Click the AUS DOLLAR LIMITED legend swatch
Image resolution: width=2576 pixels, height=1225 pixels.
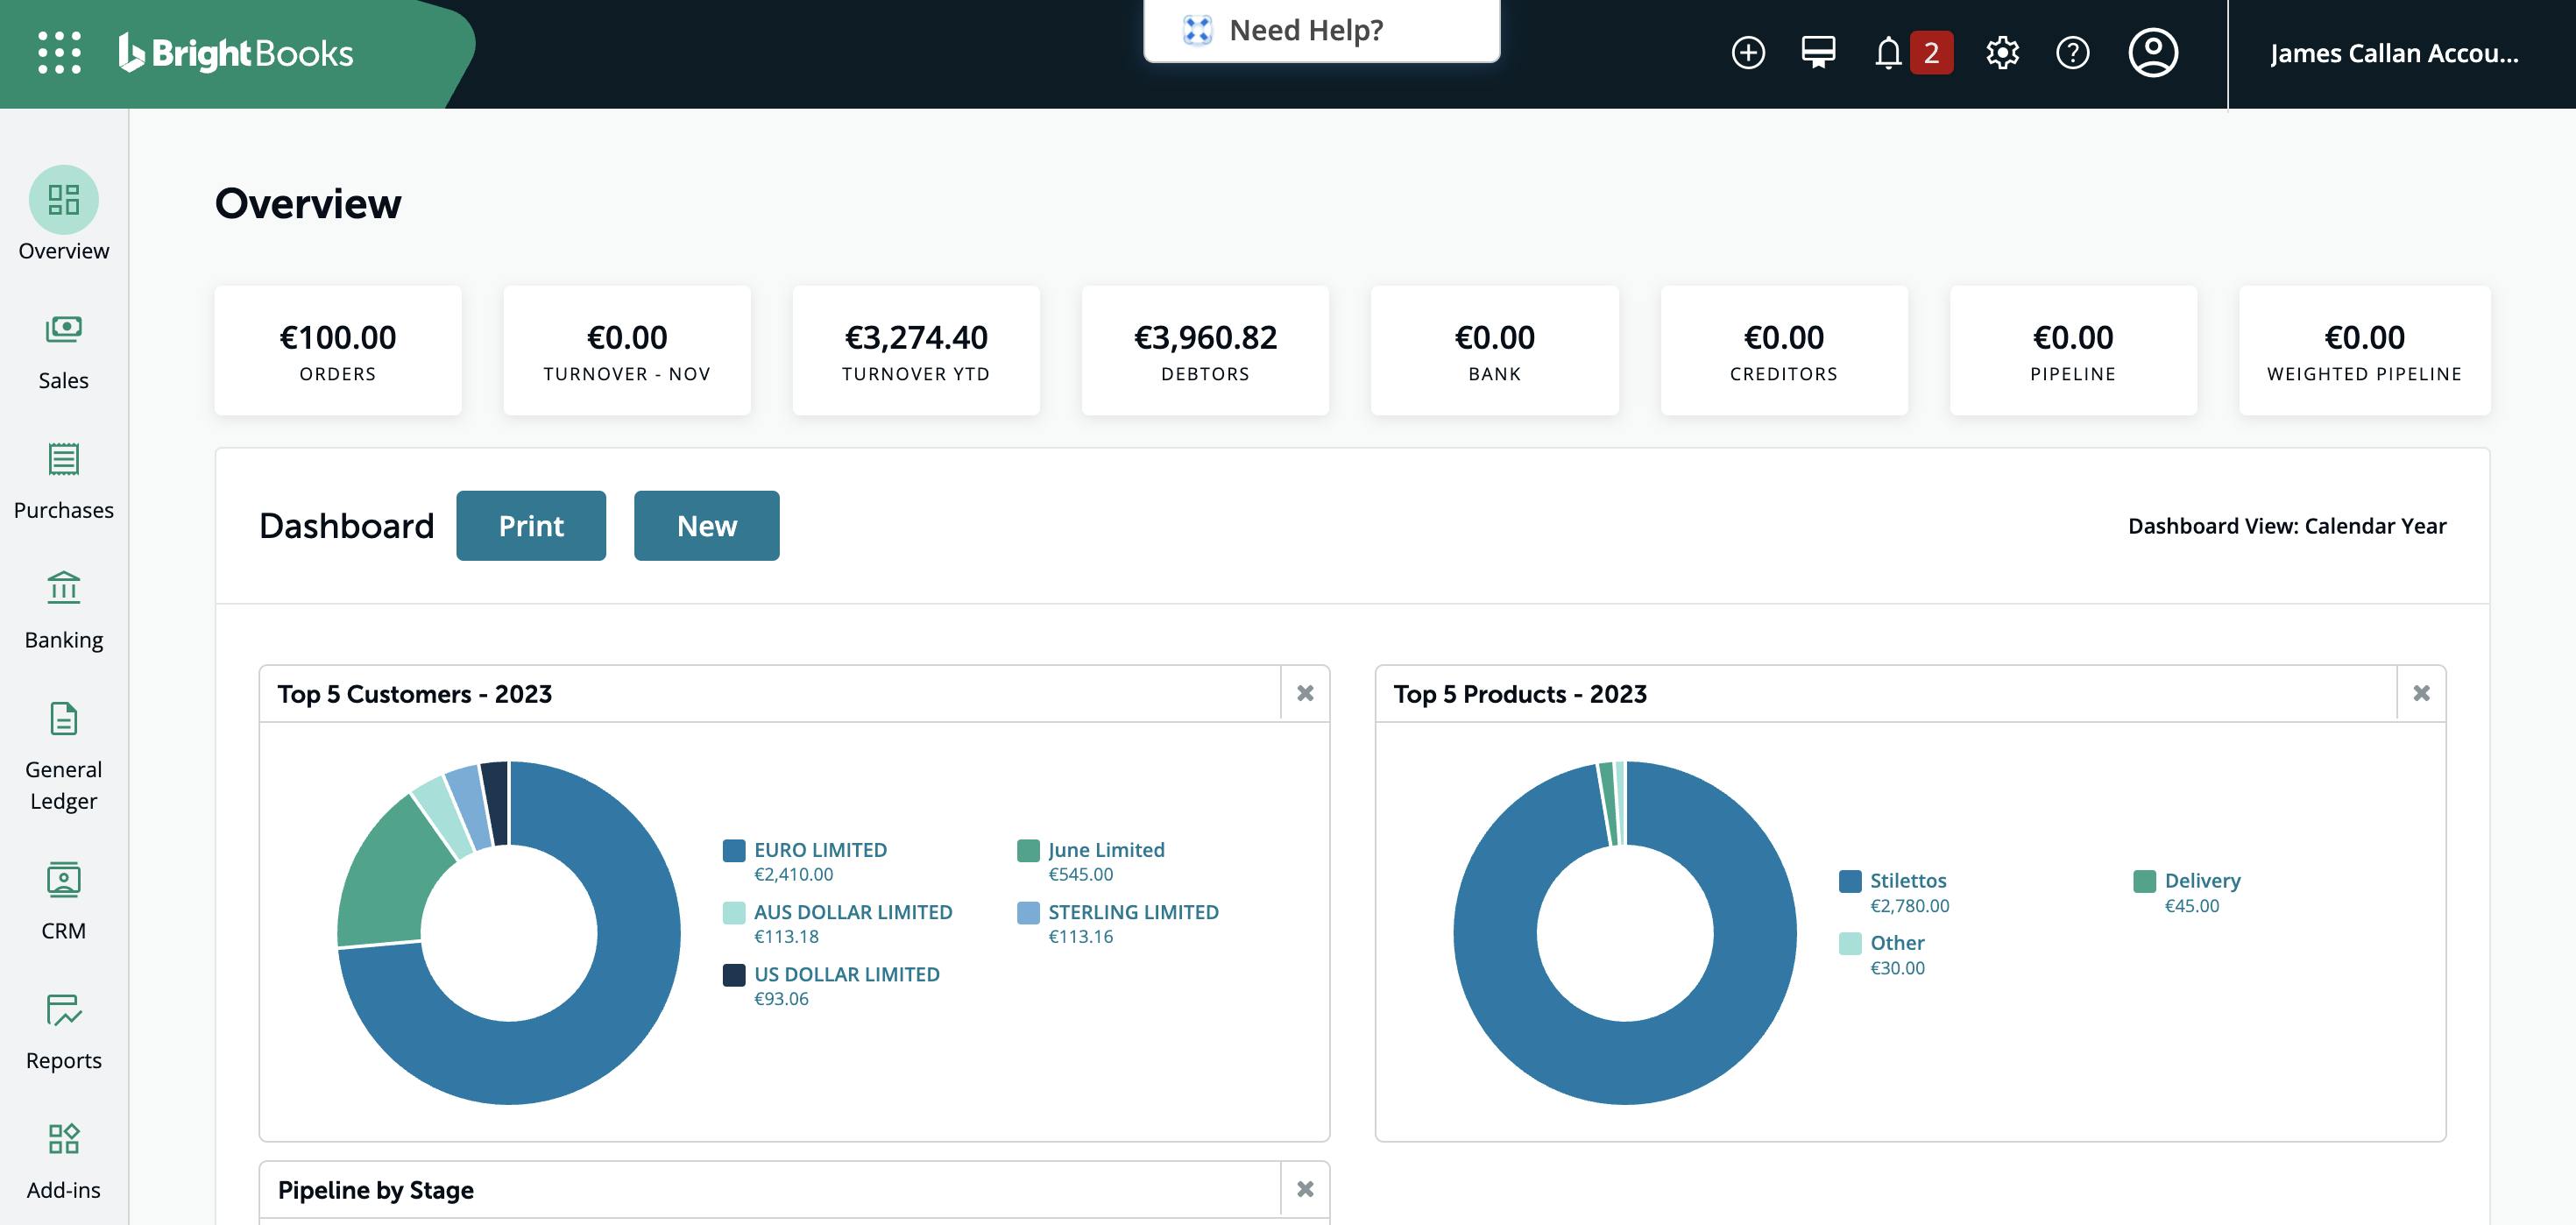(x=734, y=913)
